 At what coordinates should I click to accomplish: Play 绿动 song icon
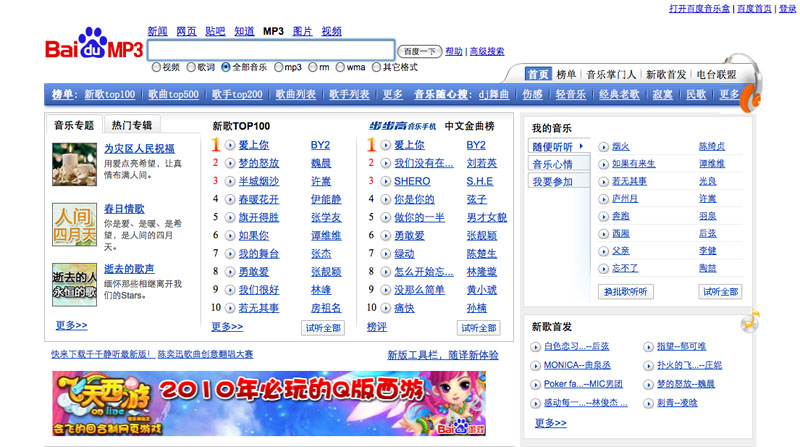[386, 254]
